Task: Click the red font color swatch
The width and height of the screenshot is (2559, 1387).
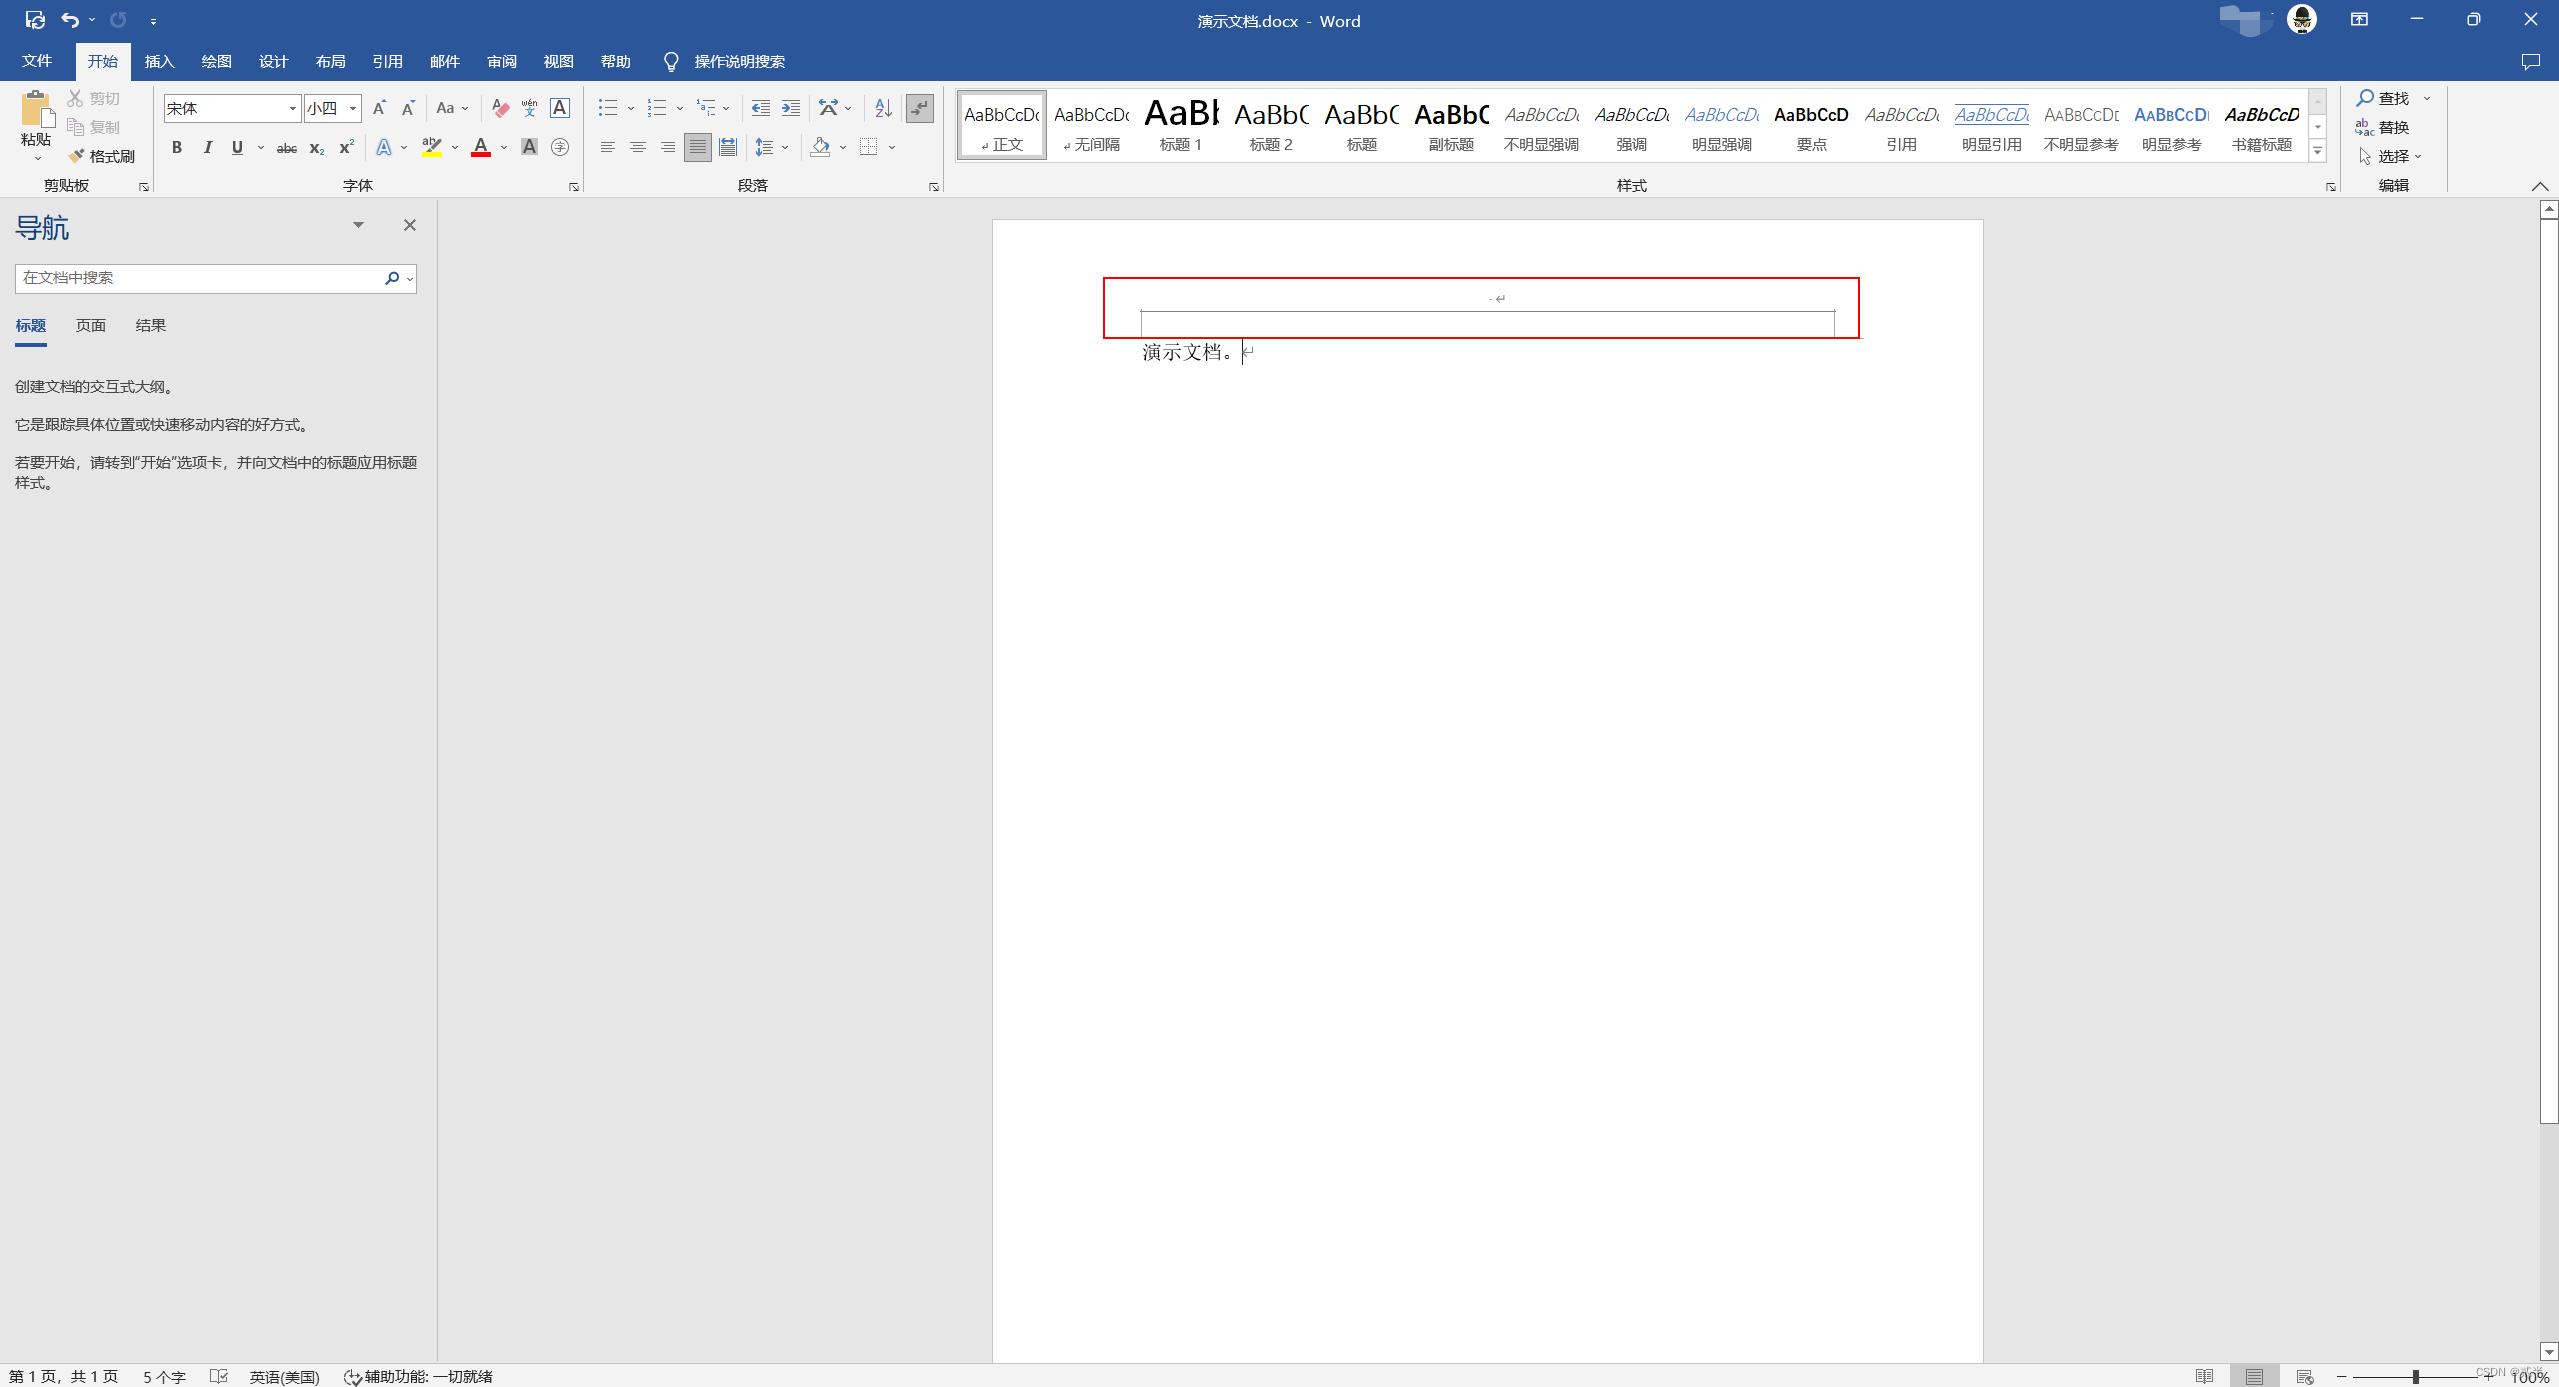Action: point(481,148)
